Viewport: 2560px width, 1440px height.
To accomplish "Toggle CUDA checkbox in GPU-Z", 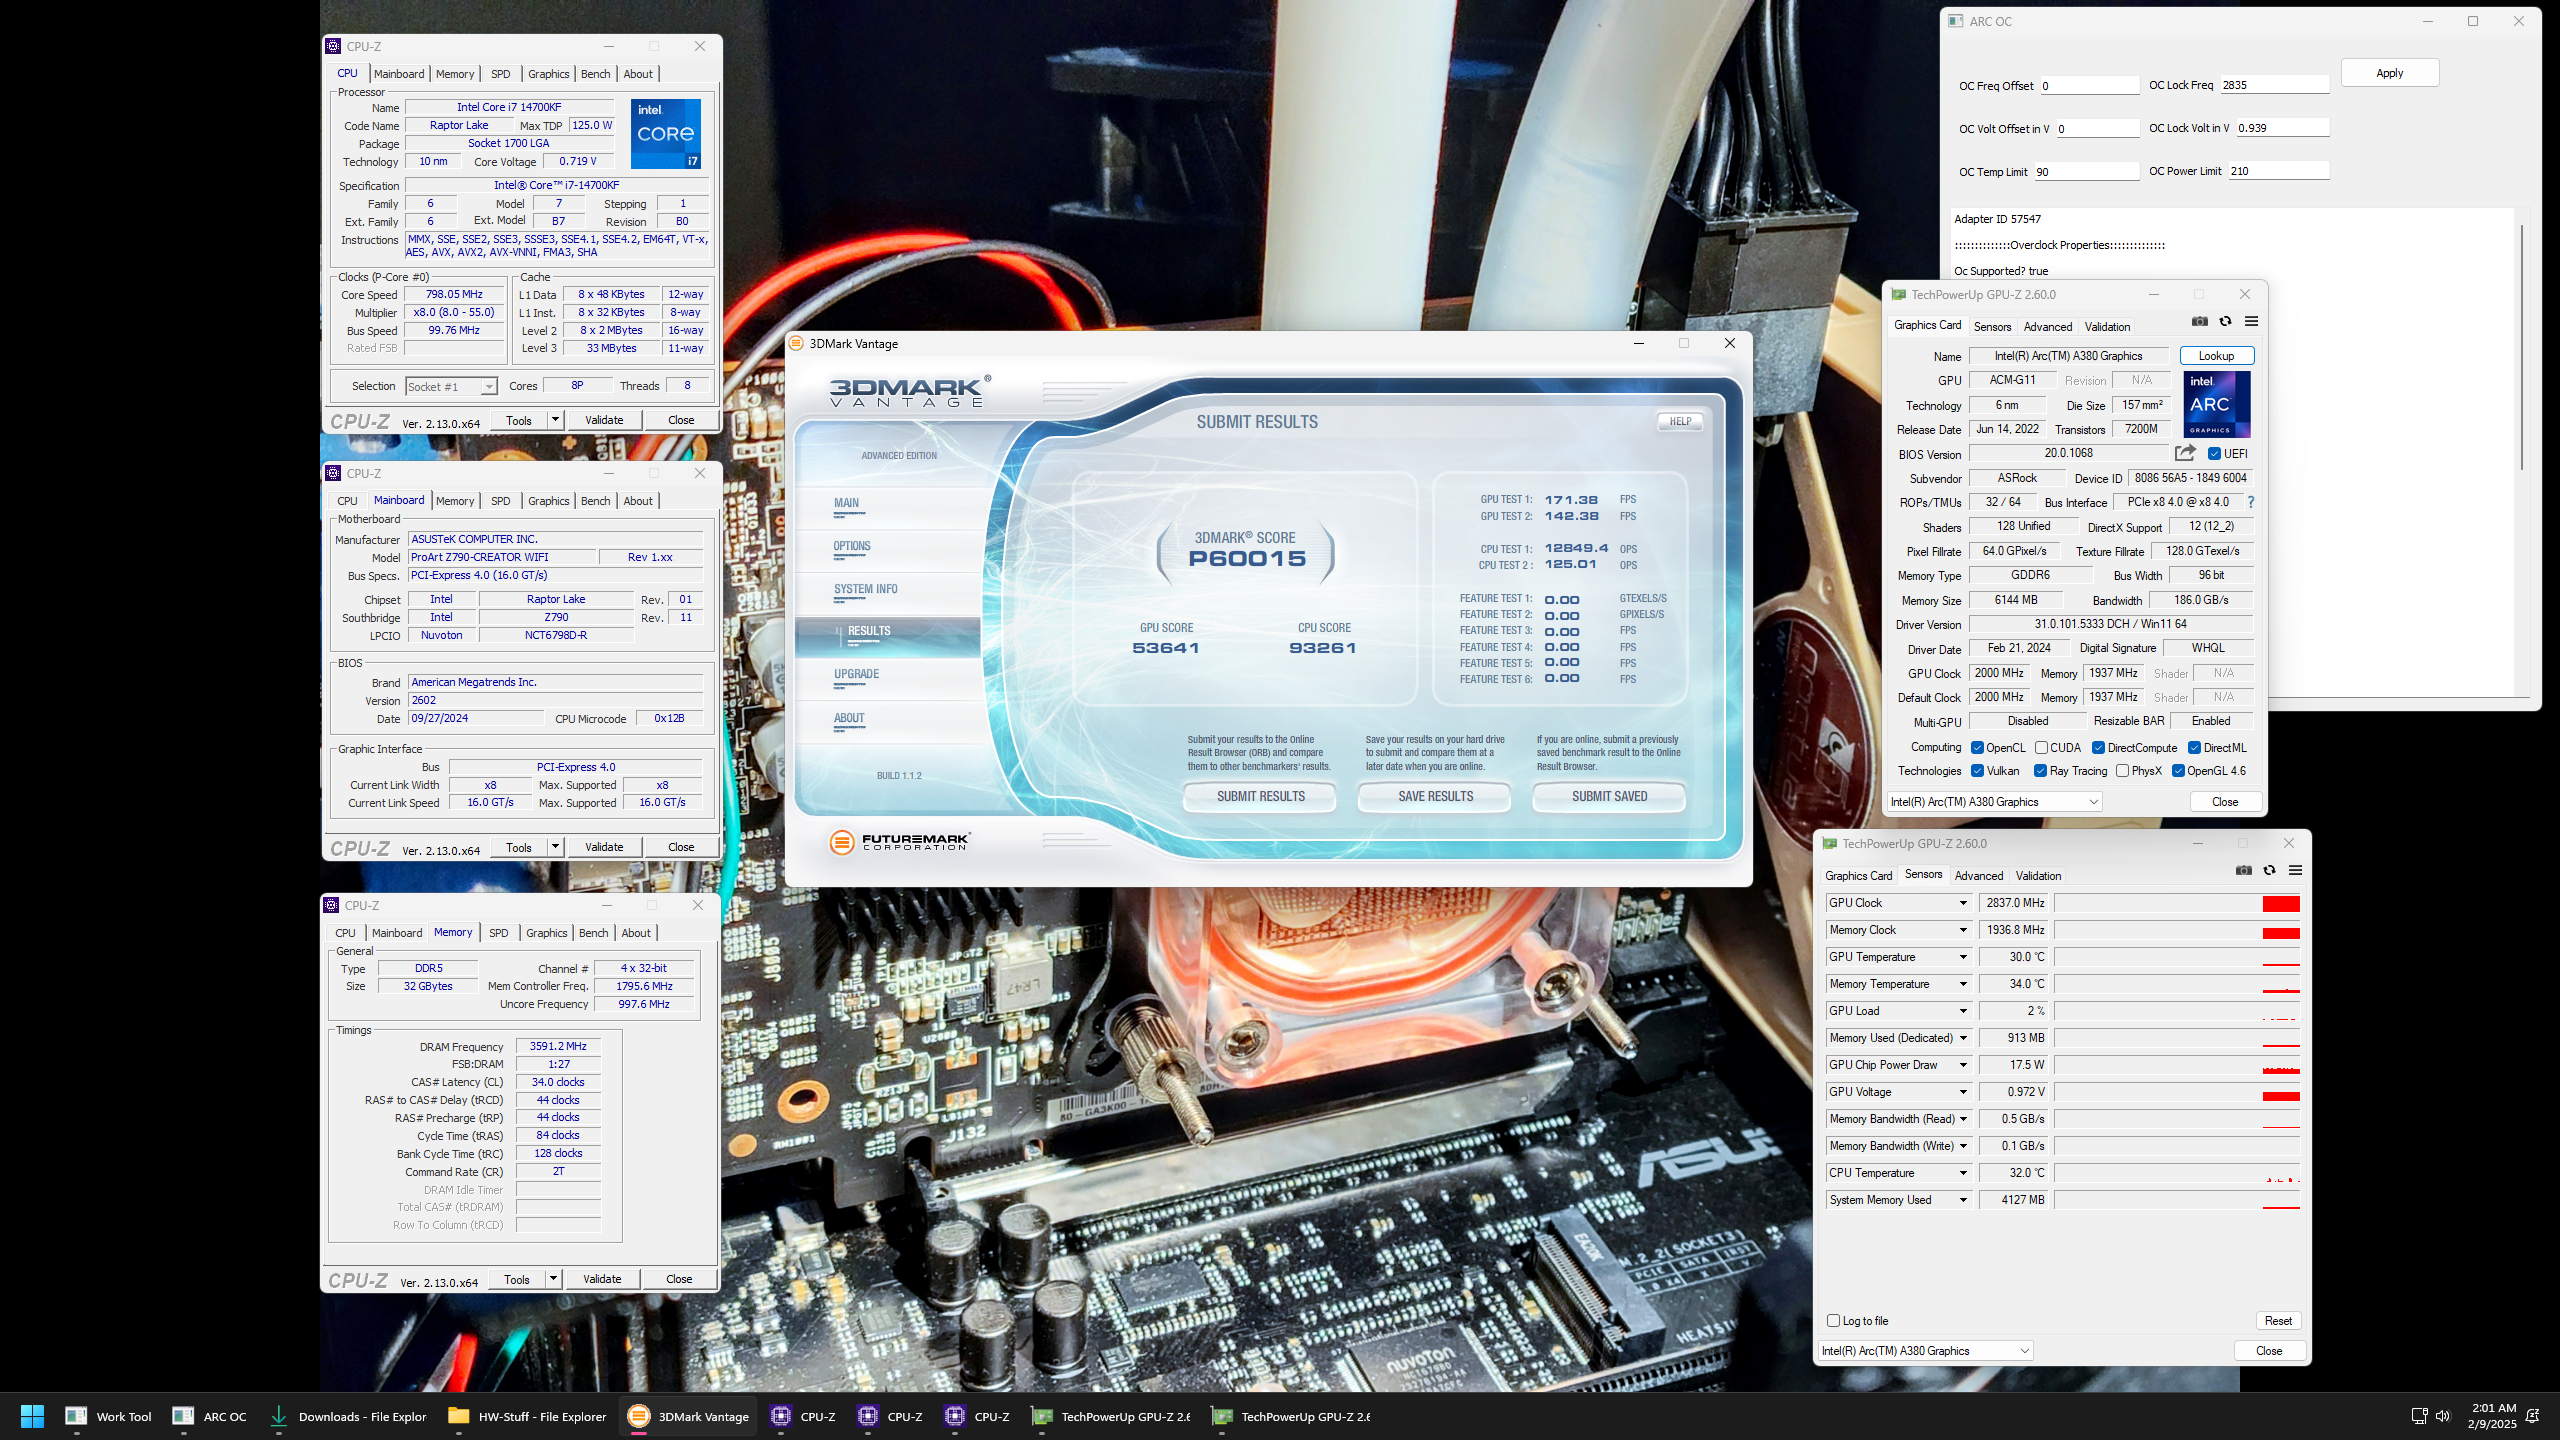I will point(2041,748).
